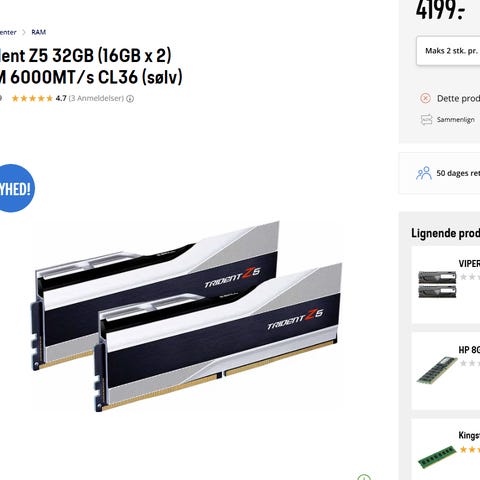Click the green circular icon below the product image
The height and width of the screenshot is (480, 480).
point(364,477)
